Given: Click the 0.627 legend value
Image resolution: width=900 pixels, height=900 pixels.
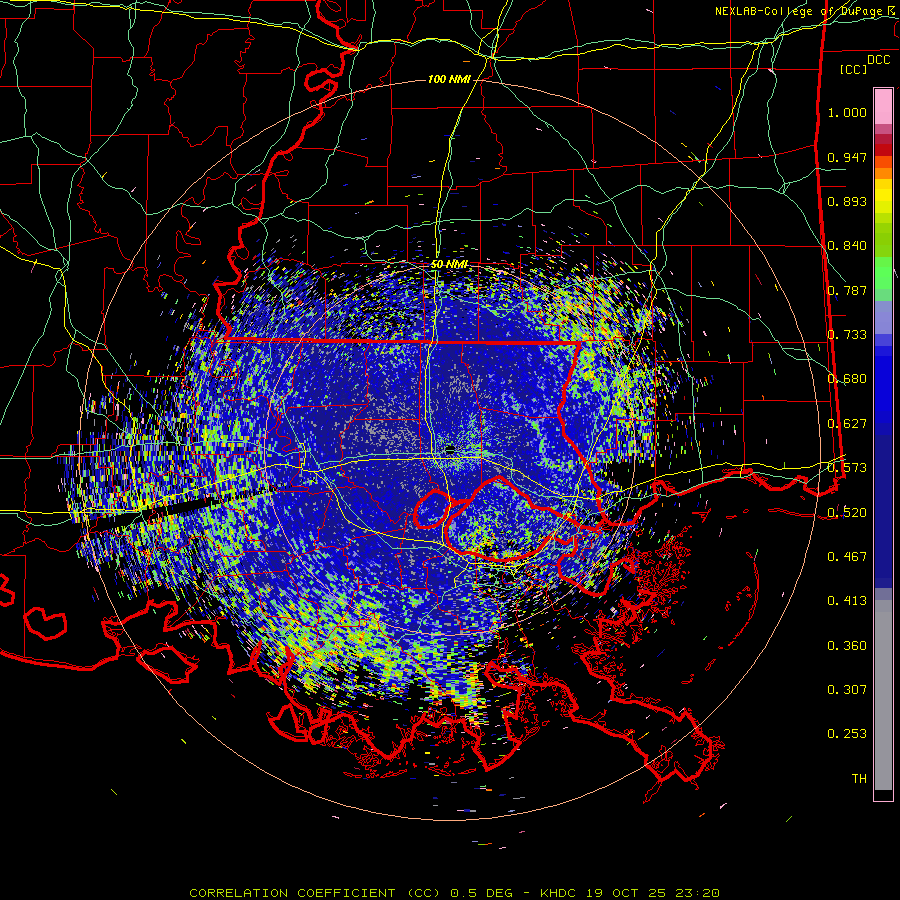Looking at the screenshot, I should point(847,424).
